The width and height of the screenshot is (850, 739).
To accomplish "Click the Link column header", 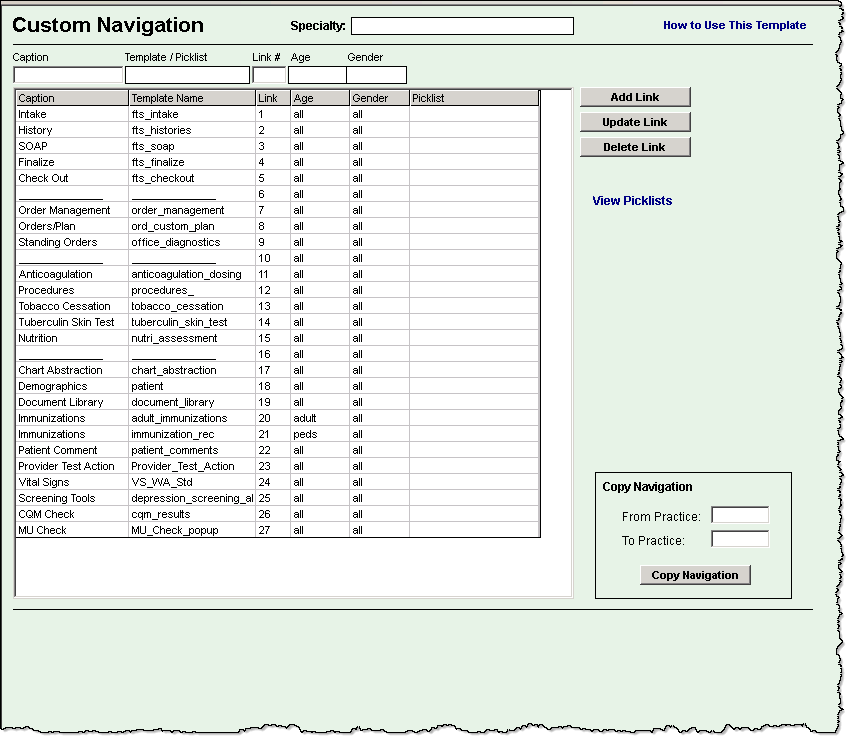I will [x=273, y=98].
